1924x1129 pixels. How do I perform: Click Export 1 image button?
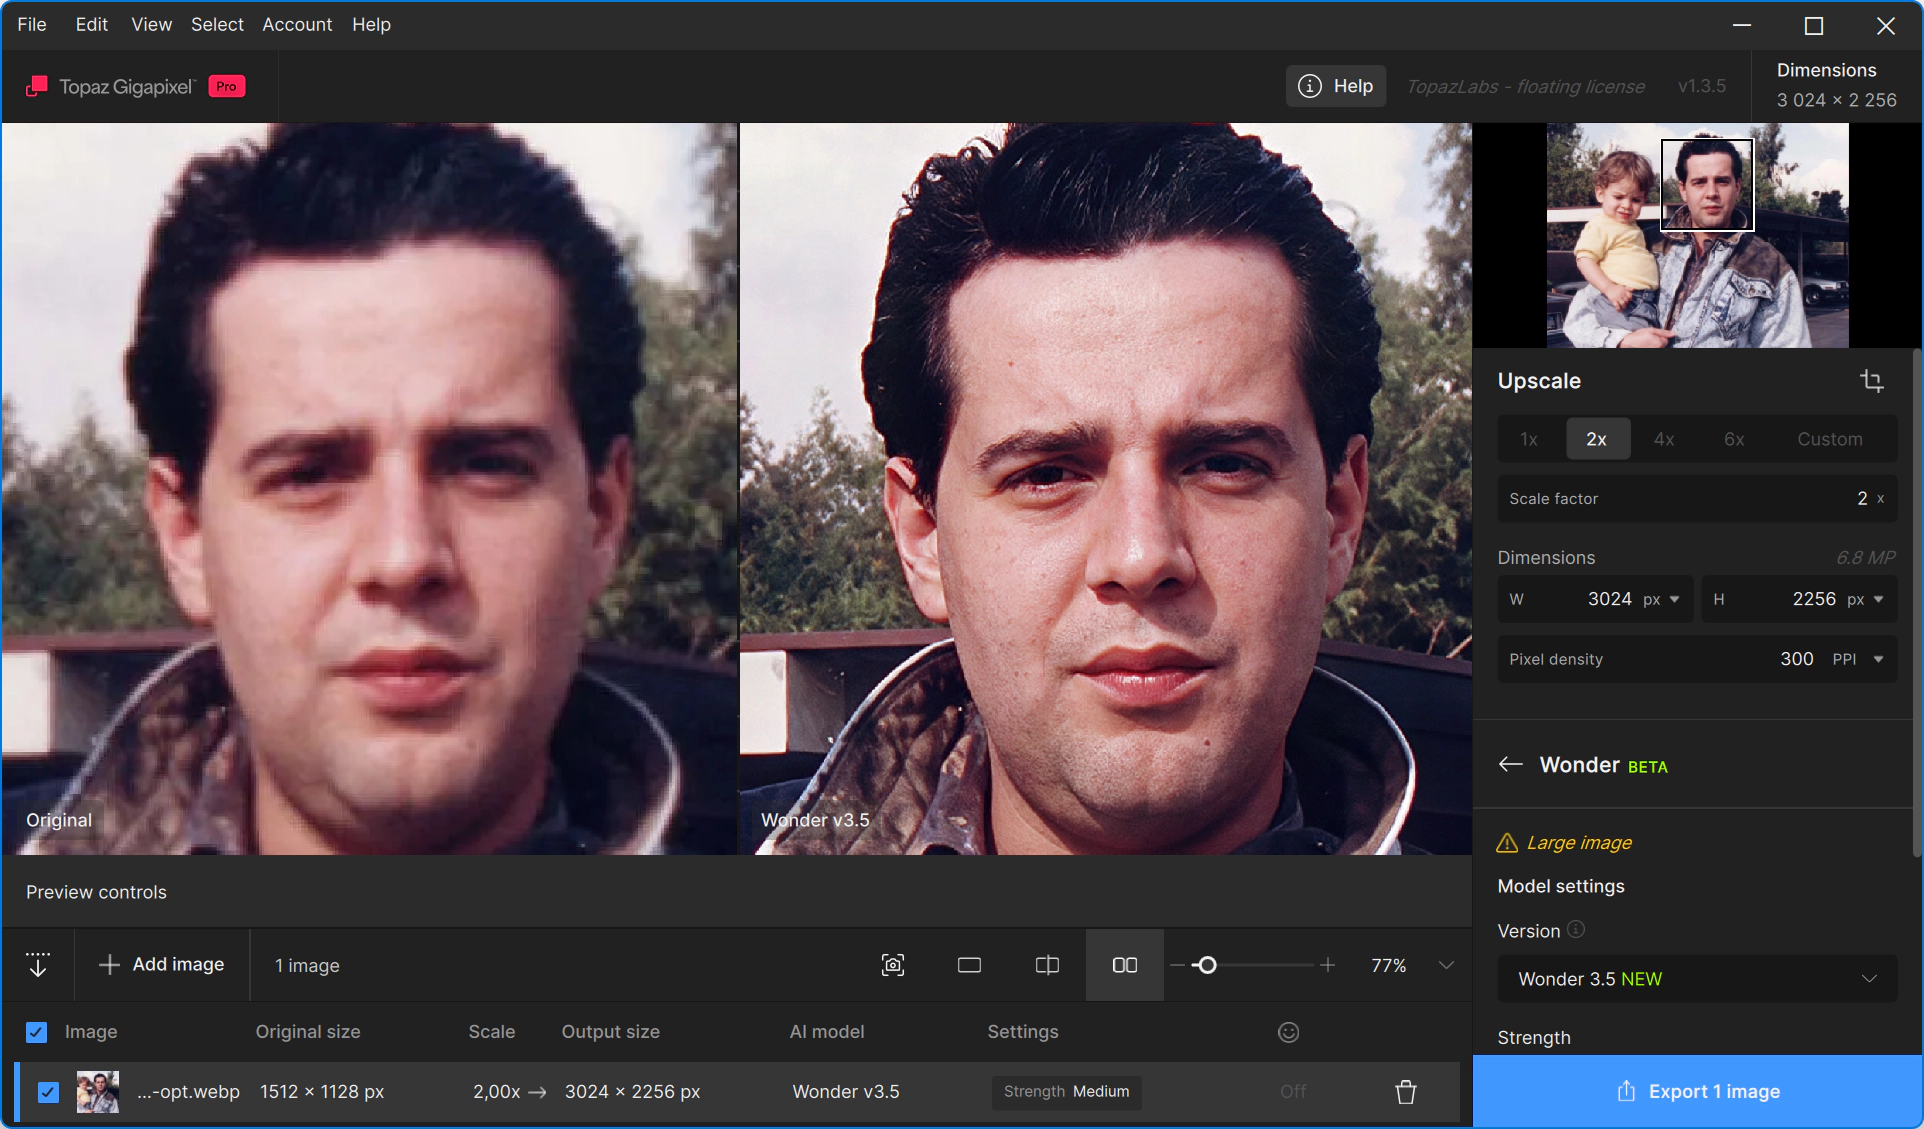pyautogui.click(x=1698, y=1092)
